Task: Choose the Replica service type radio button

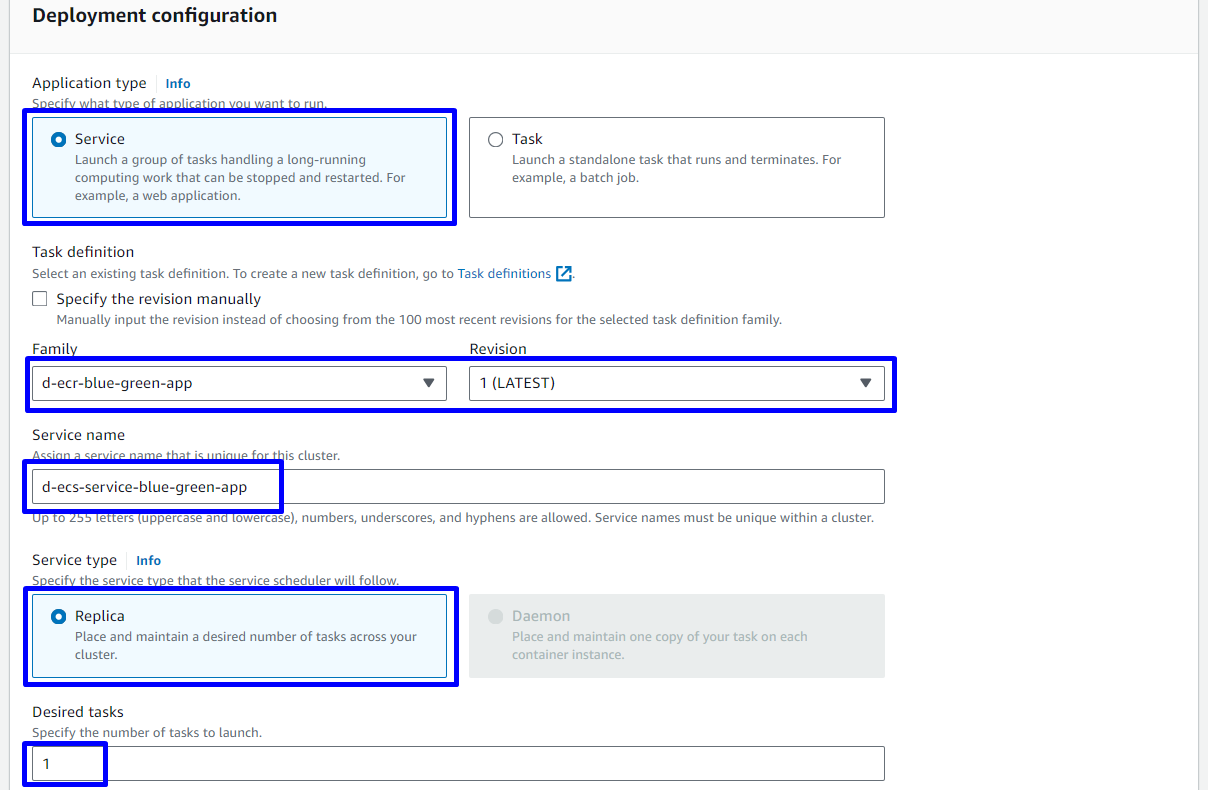Action: (x=59, y=617)
